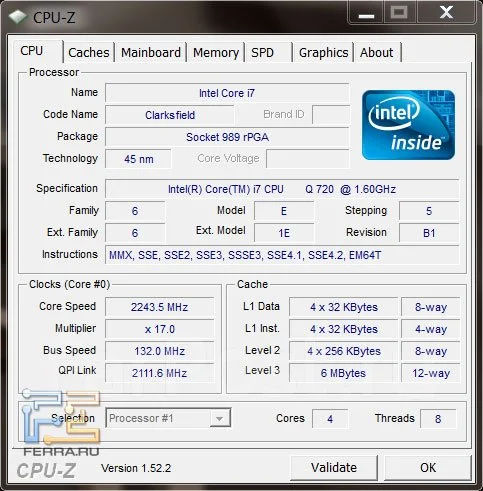Viewport: 483px width, 491px height.
Task: Click the Socket 989 rPGA package value
Action: point(227,137)
